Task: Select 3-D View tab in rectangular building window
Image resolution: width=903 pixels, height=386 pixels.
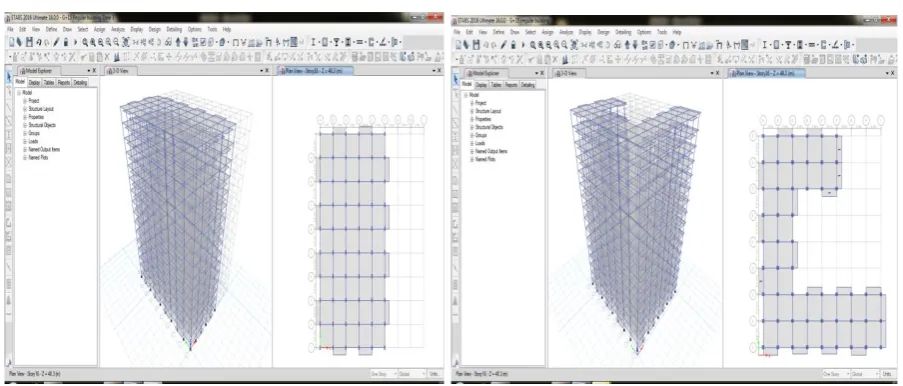Action: (x=121, y=71)
